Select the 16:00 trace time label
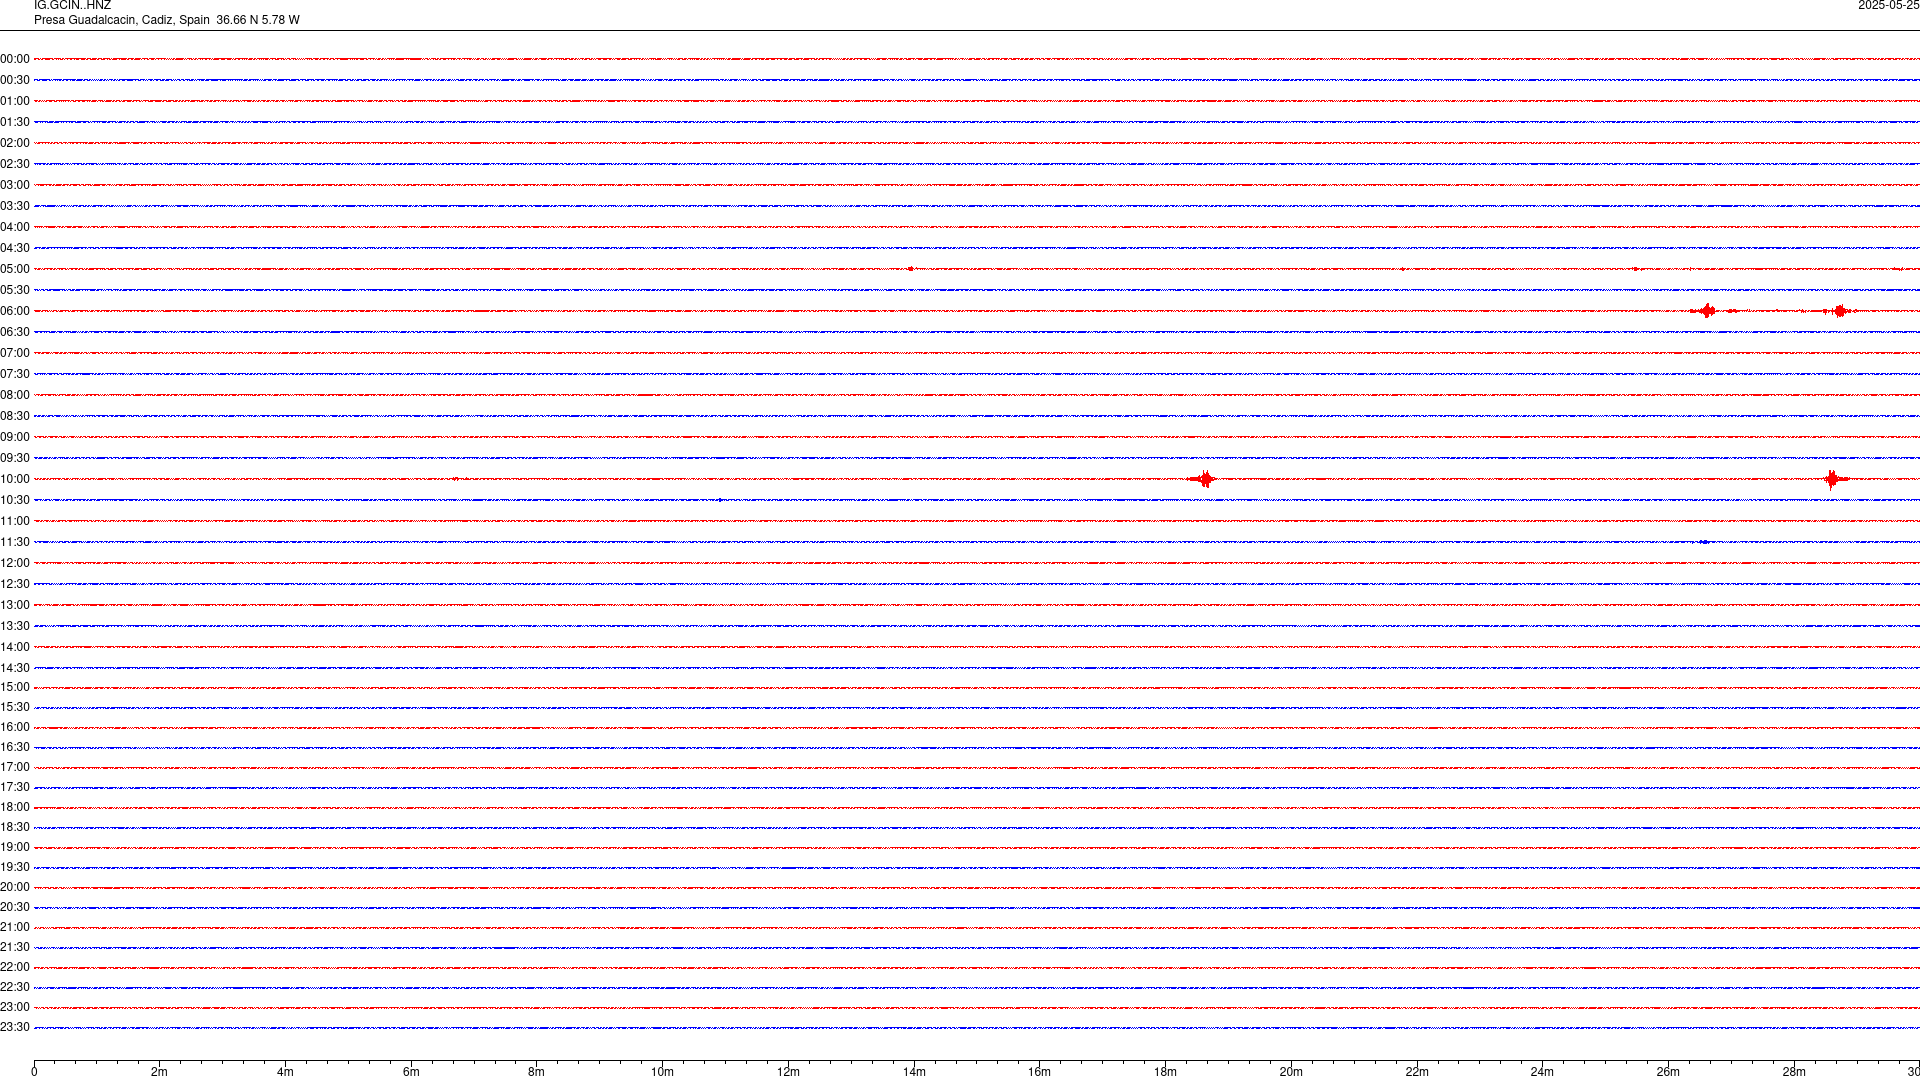This screenshot has width=1920, height=1080. [15, 727]
